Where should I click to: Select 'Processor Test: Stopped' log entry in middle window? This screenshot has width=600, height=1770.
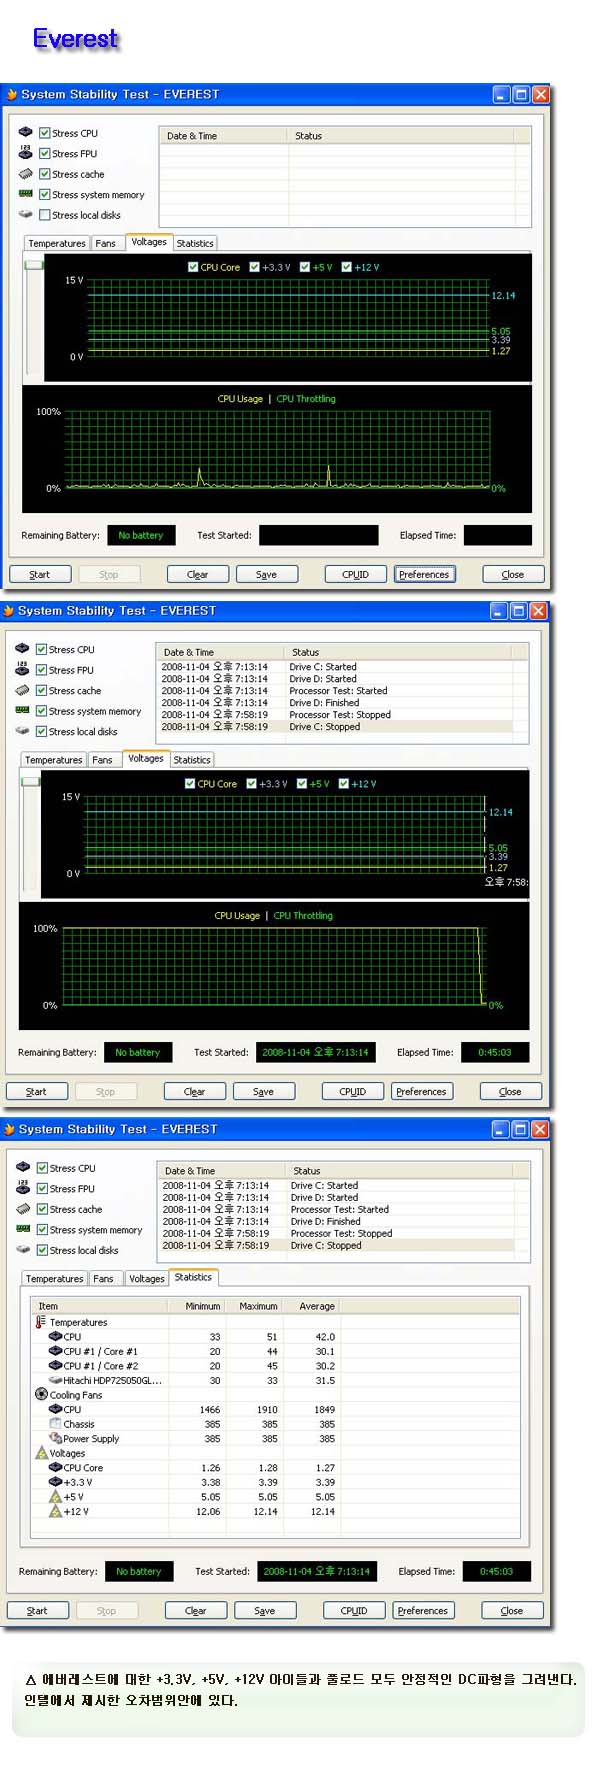340,714
